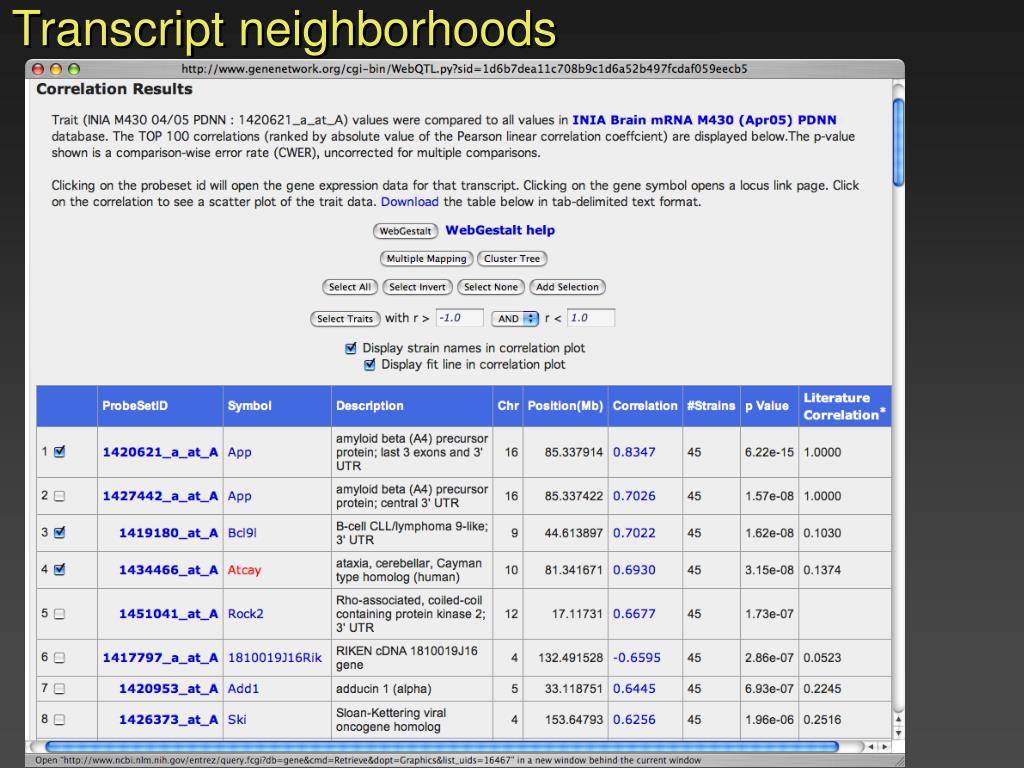Click the p Value column header
The height and width of the screenshot is (768, 1024).
(769, 406)
